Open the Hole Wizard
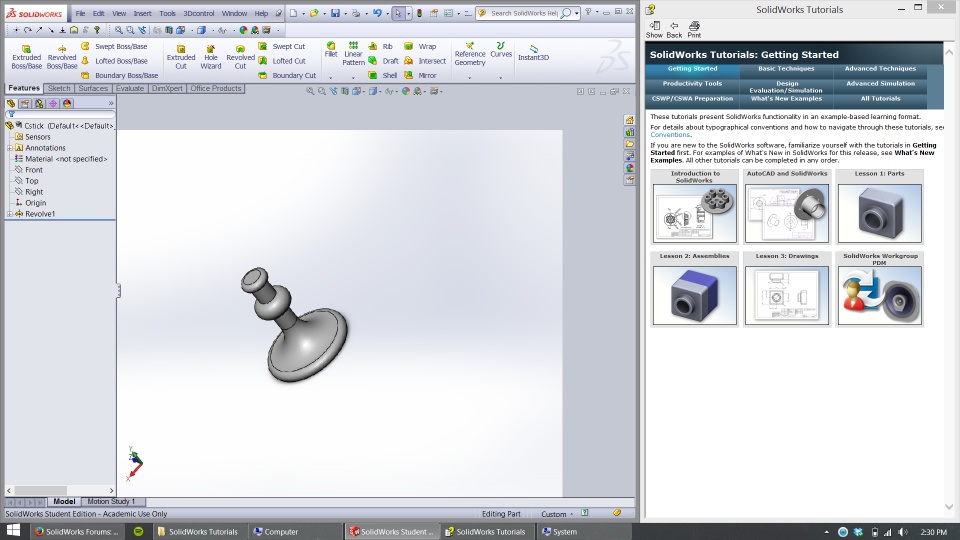 pyautogui.click(x=211, y=57)
